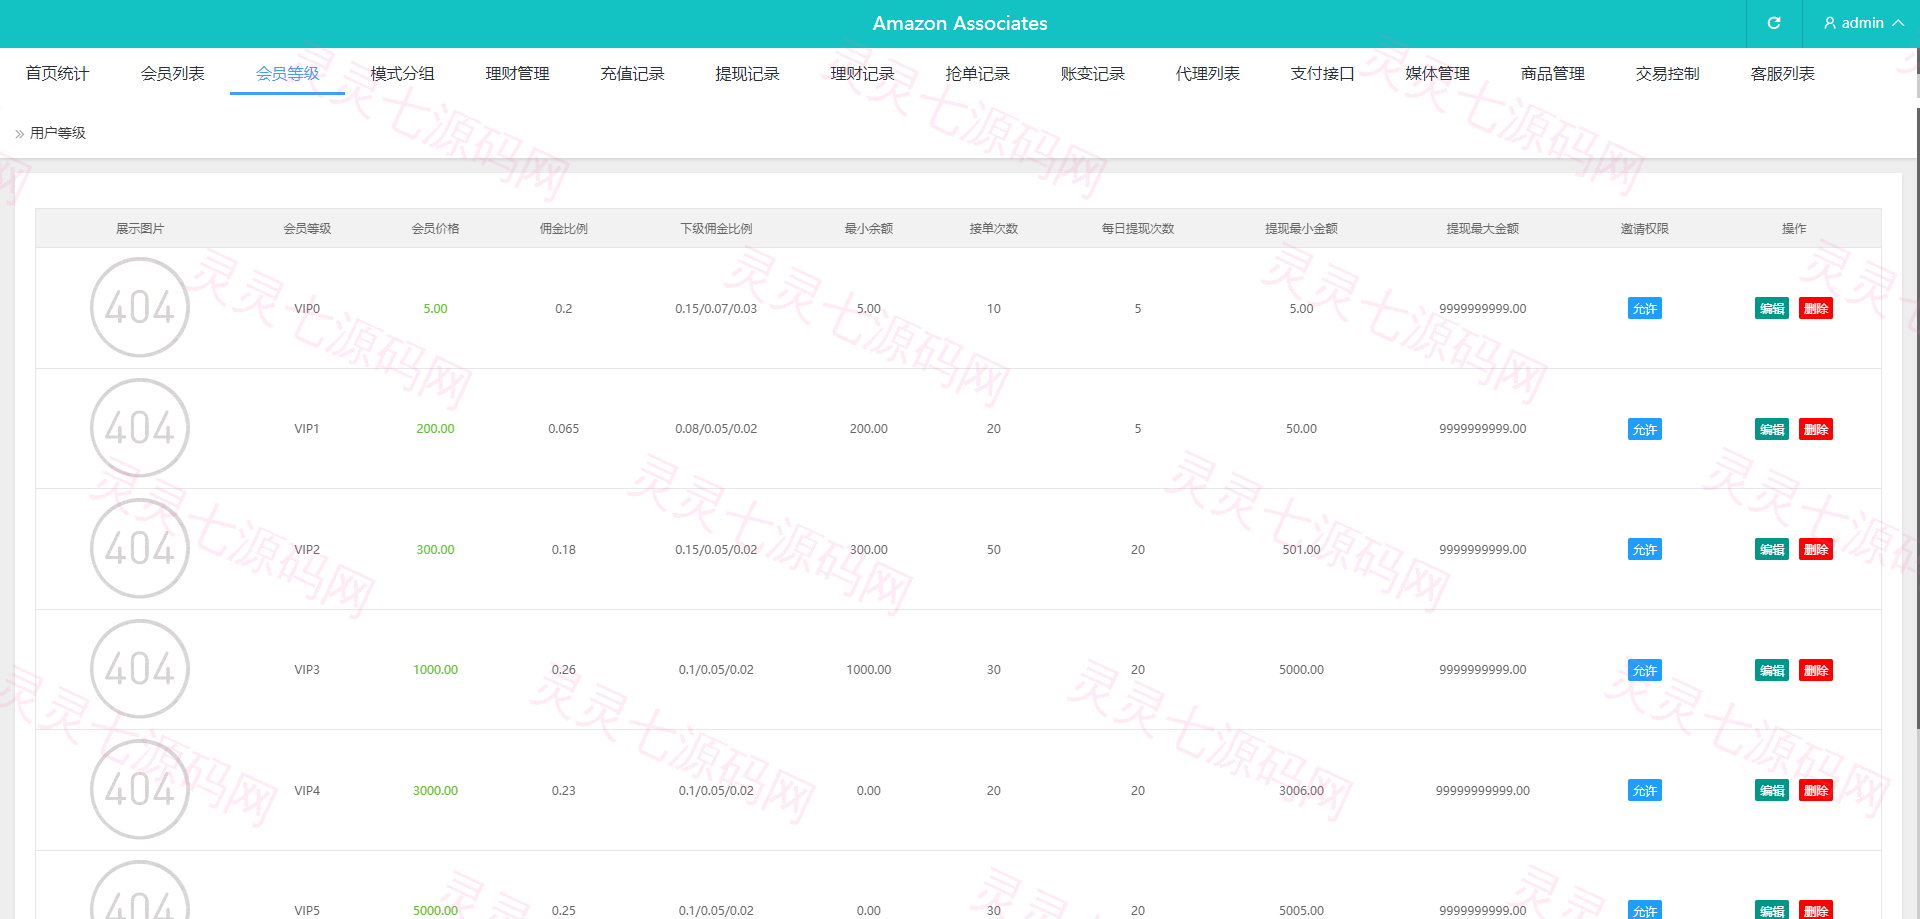
Task: Open 代理列表 menu
Action: click(x=1207, y=73)
